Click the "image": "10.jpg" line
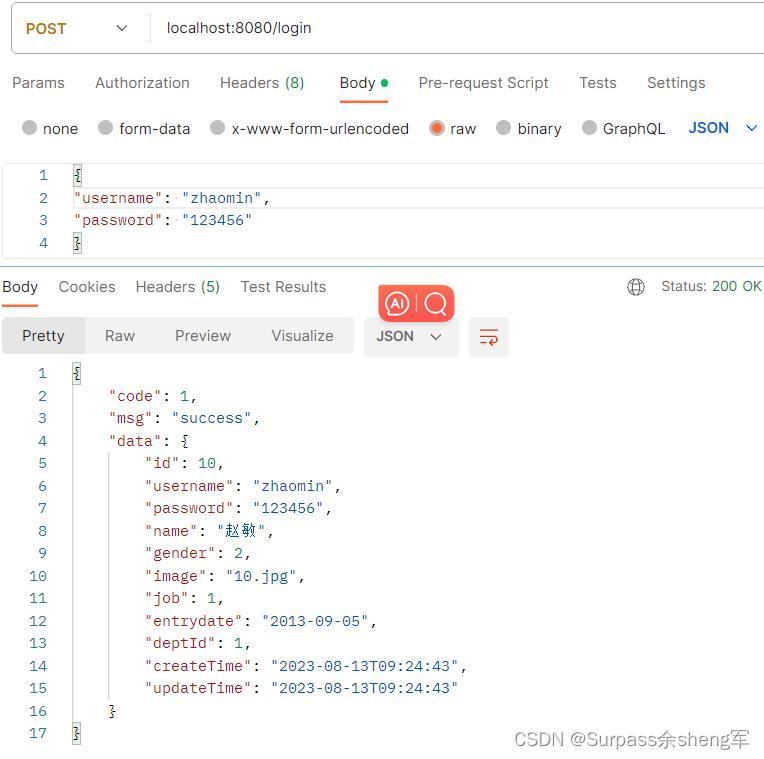 tap(225, 576)
